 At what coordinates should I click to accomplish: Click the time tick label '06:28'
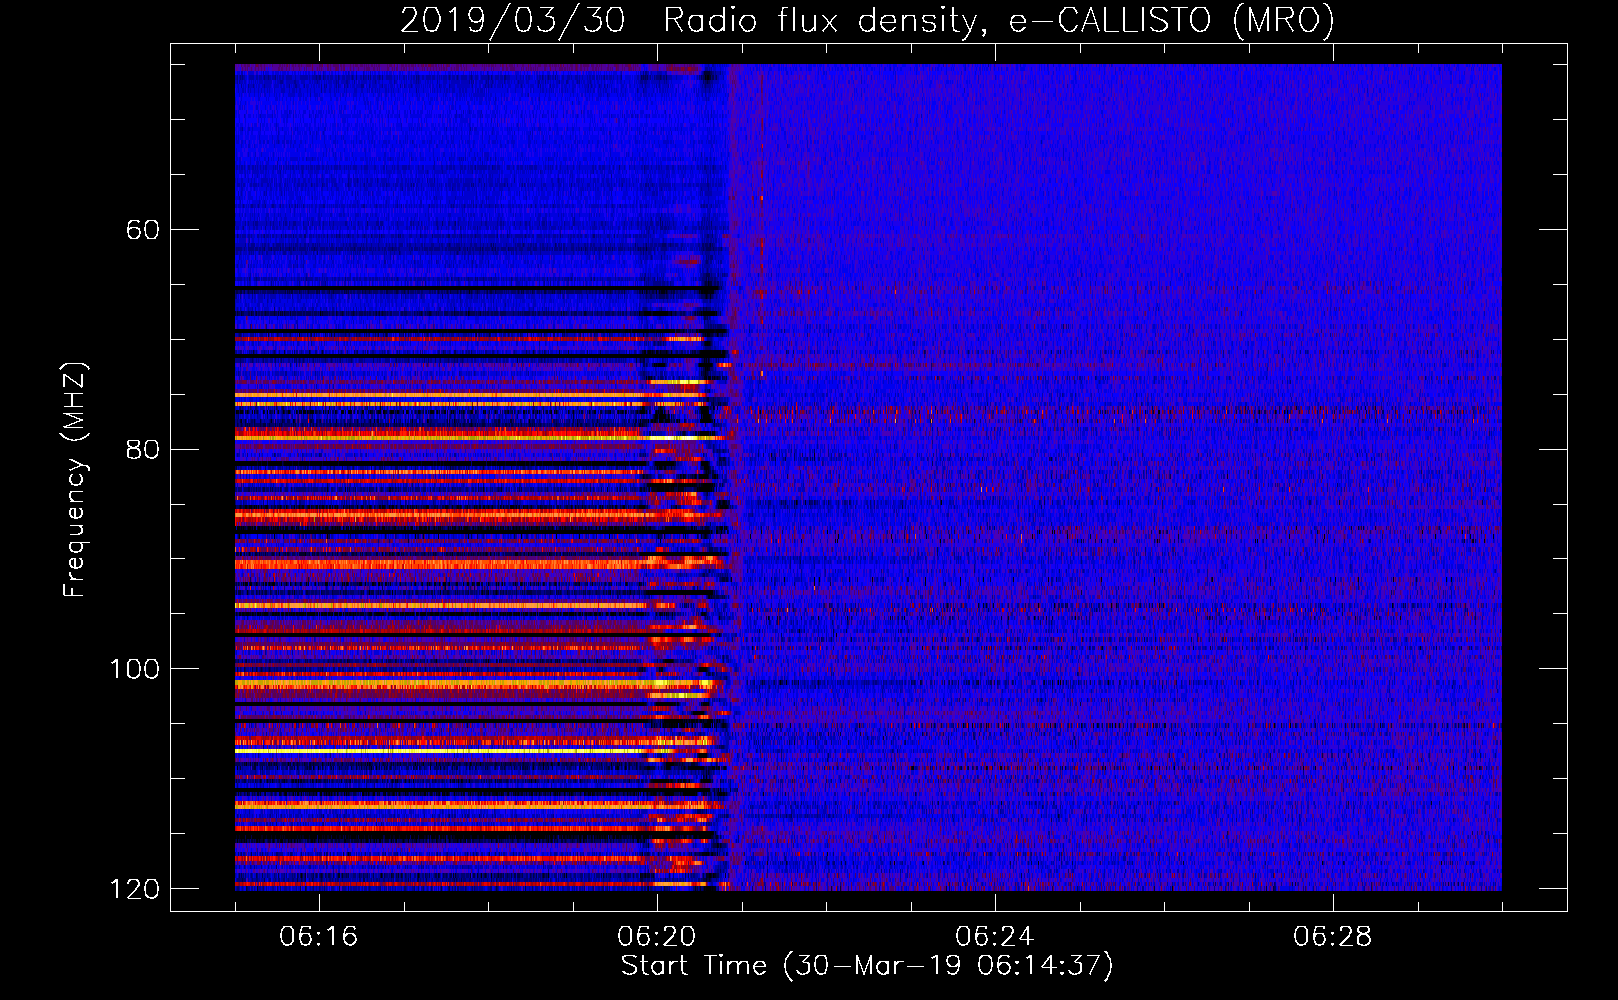point(1333,937)
